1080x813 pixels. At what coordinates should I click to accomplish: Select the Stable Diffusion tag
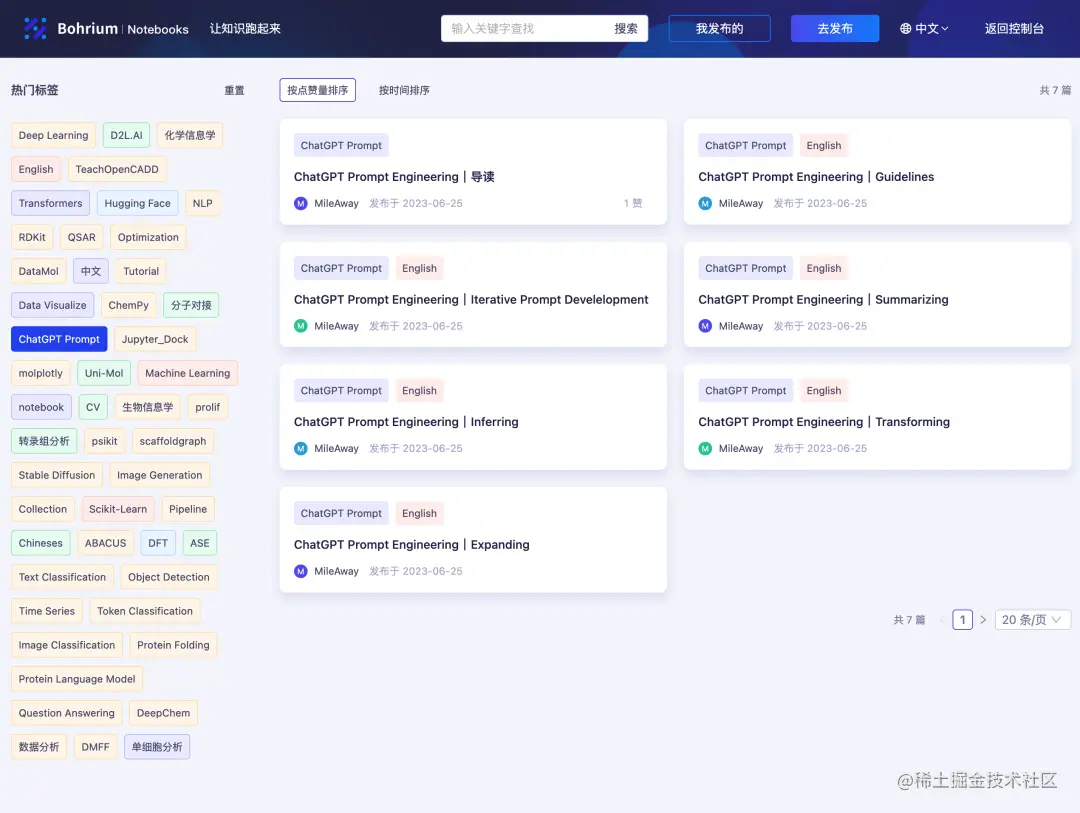point(57,475)
